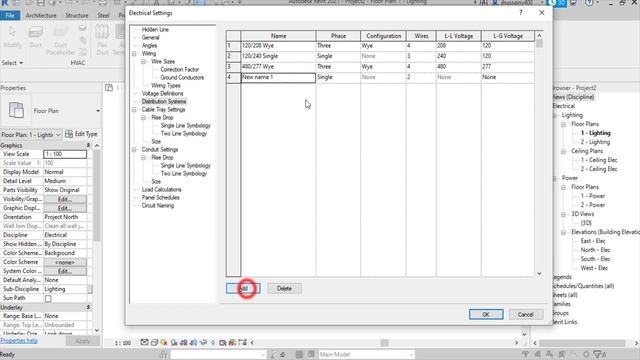Select Panel Schedules in settings tree

pos(161,198)
